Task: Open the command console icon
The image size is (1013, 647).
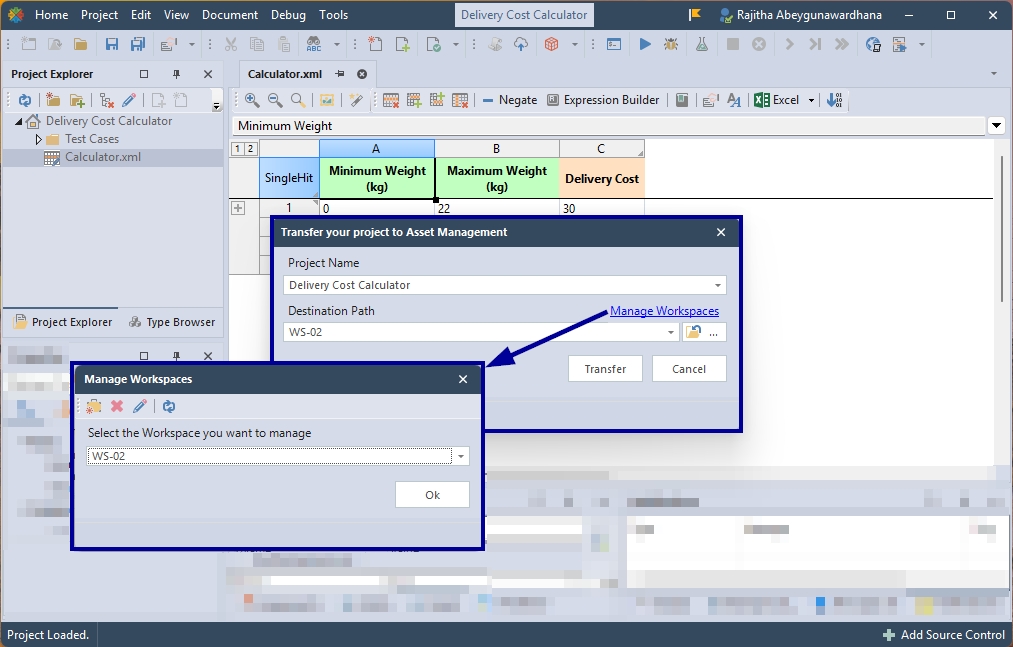Action: tap(614, 44)
